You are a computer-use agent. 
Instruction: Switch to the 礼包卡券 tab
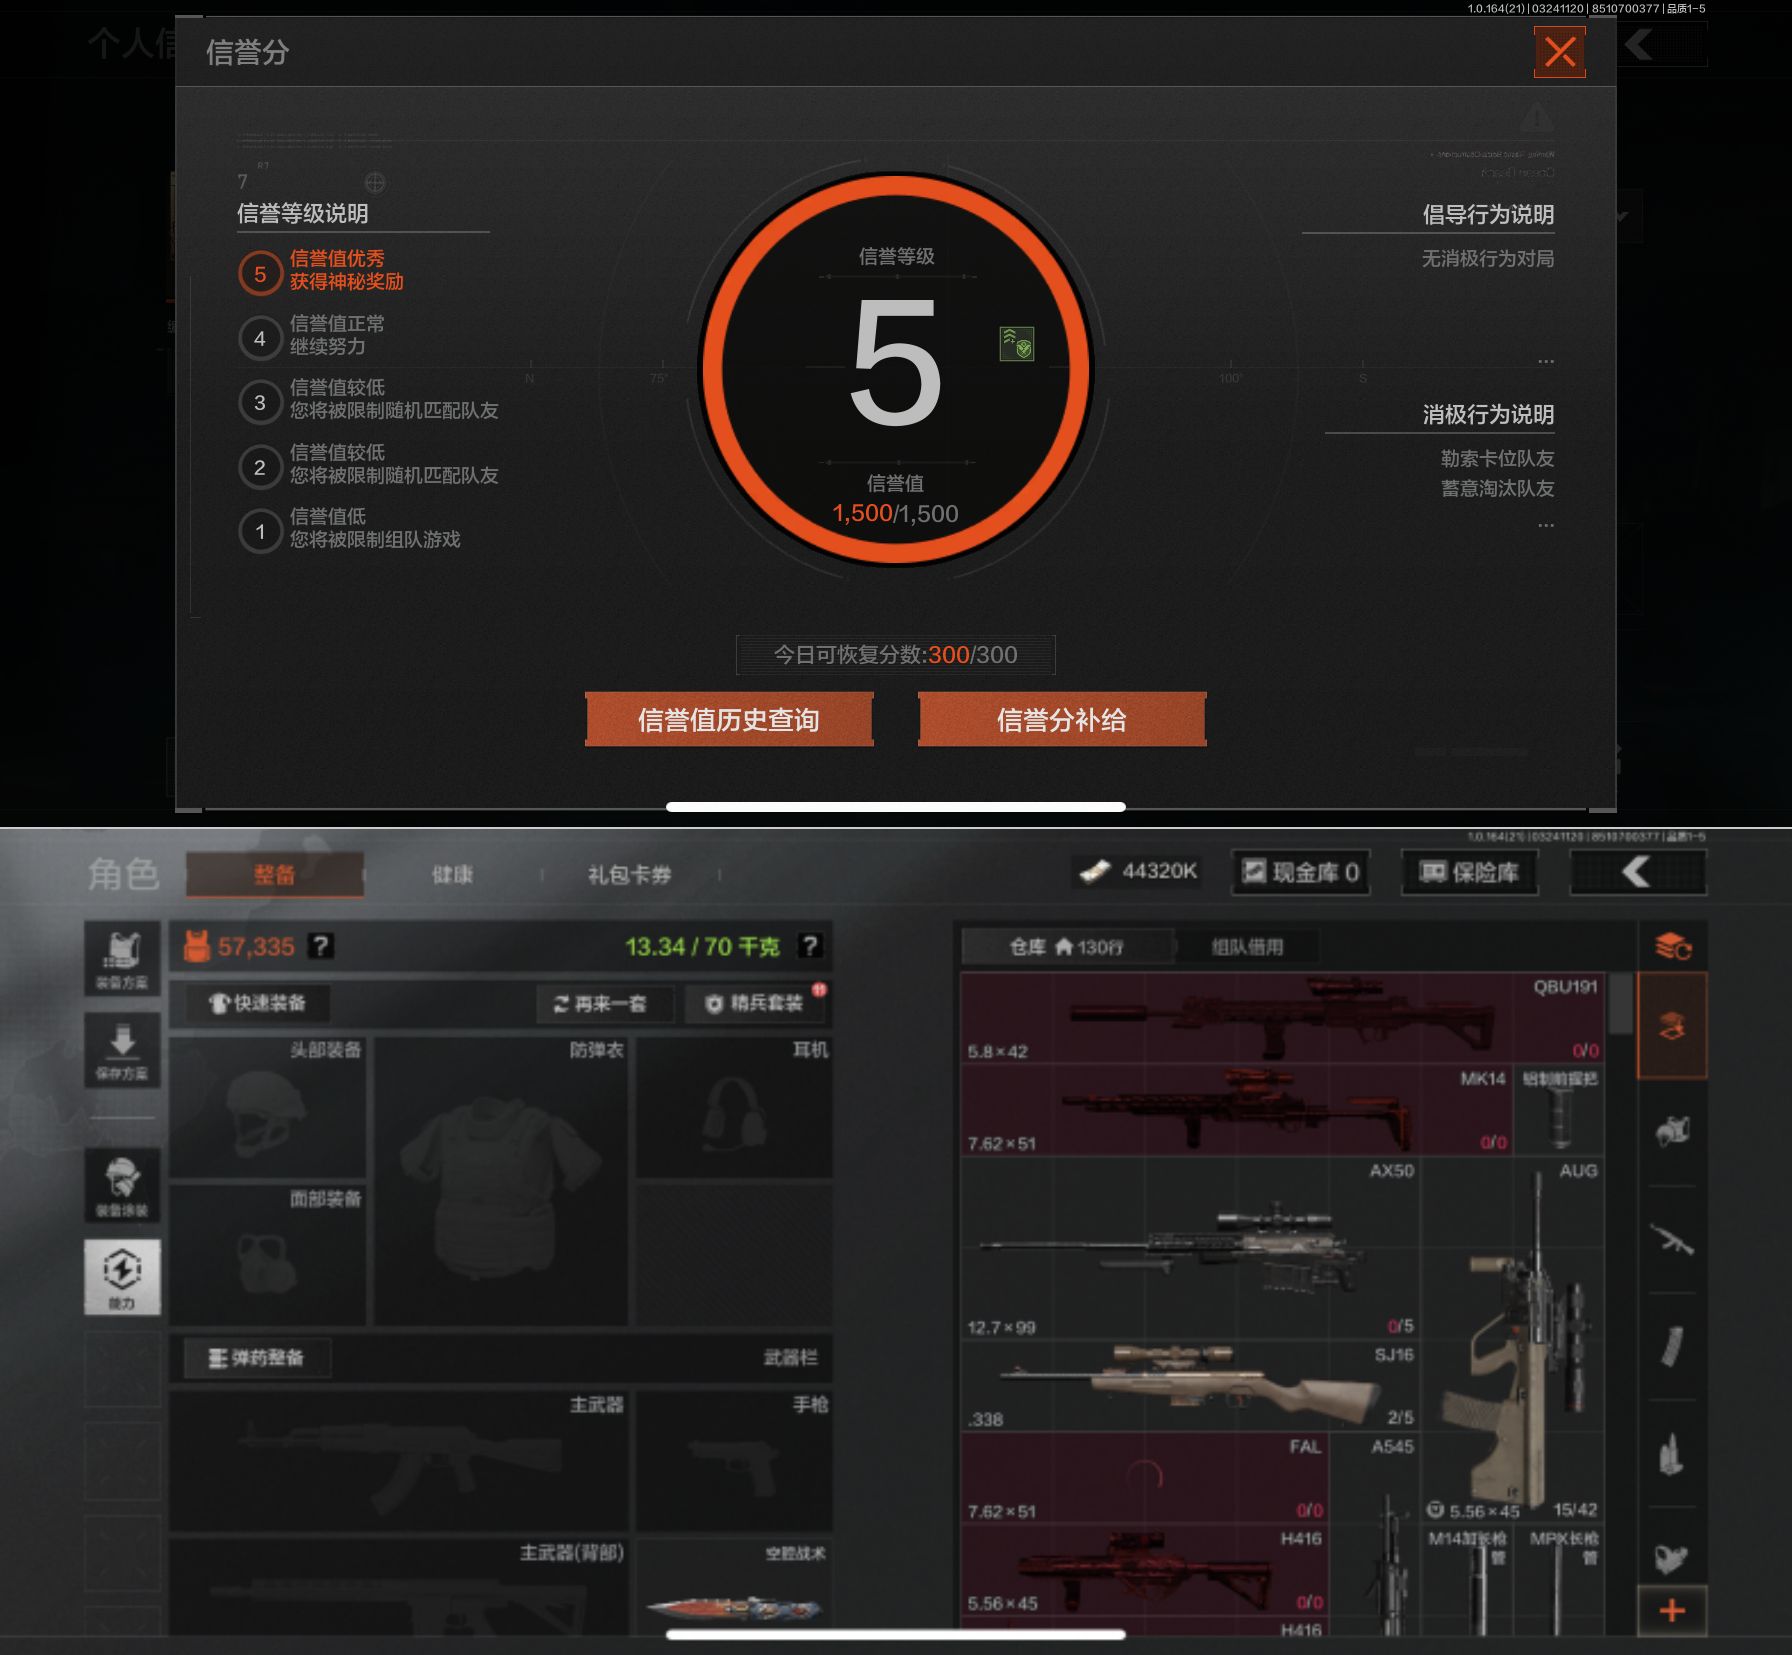click(x=629, y=875)
